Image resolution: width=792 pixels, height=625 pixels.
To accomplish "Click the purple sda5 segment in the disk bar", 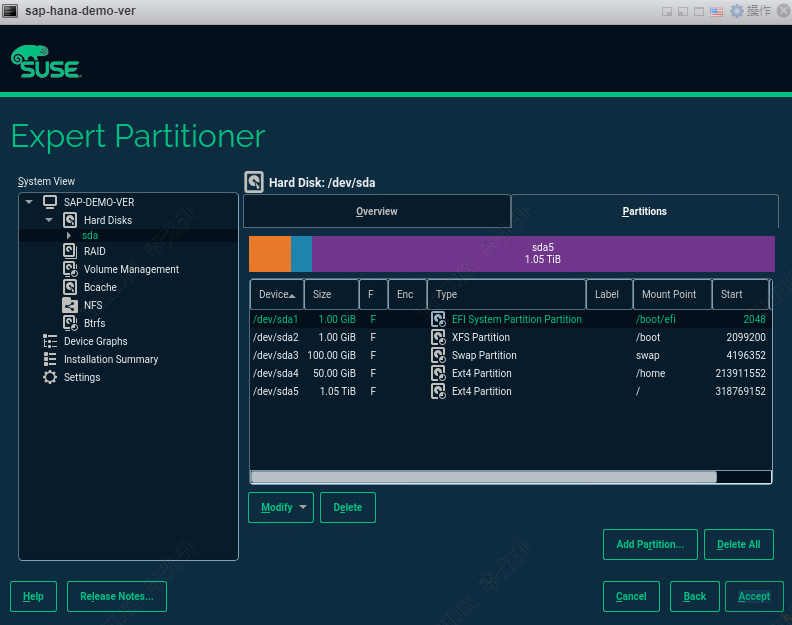I will click(x=543, y=254).
